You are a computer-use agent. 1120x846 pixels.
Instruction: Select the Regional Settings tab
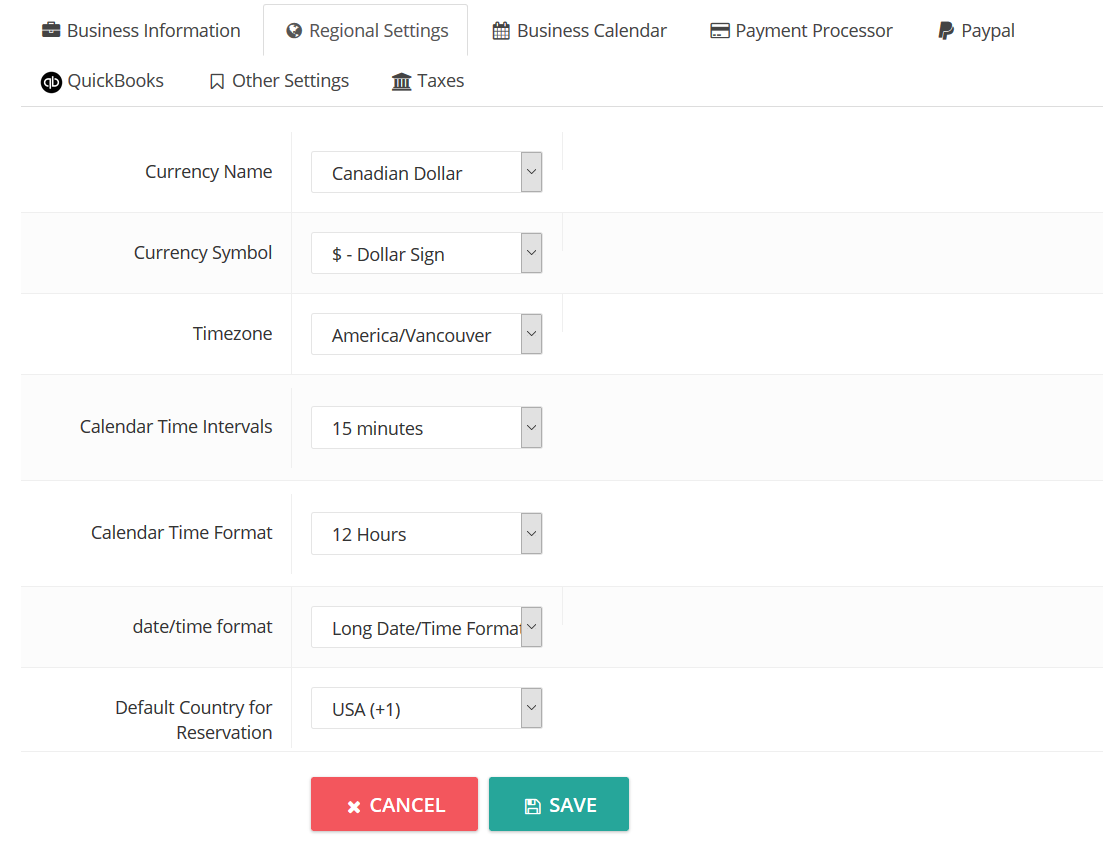[x=366, y=31]
